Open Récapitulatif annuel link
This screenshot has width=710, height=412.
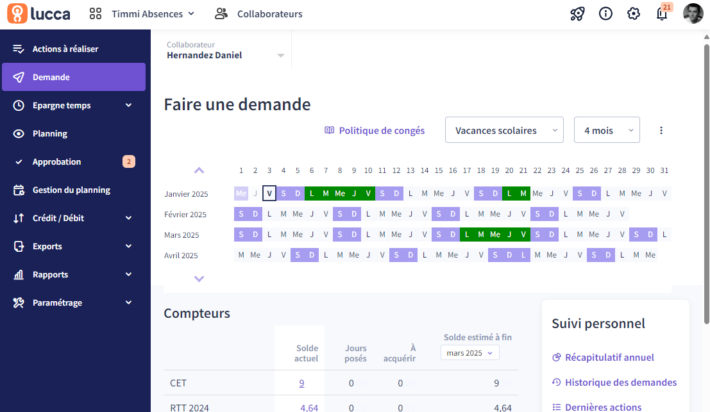[609, 357]
